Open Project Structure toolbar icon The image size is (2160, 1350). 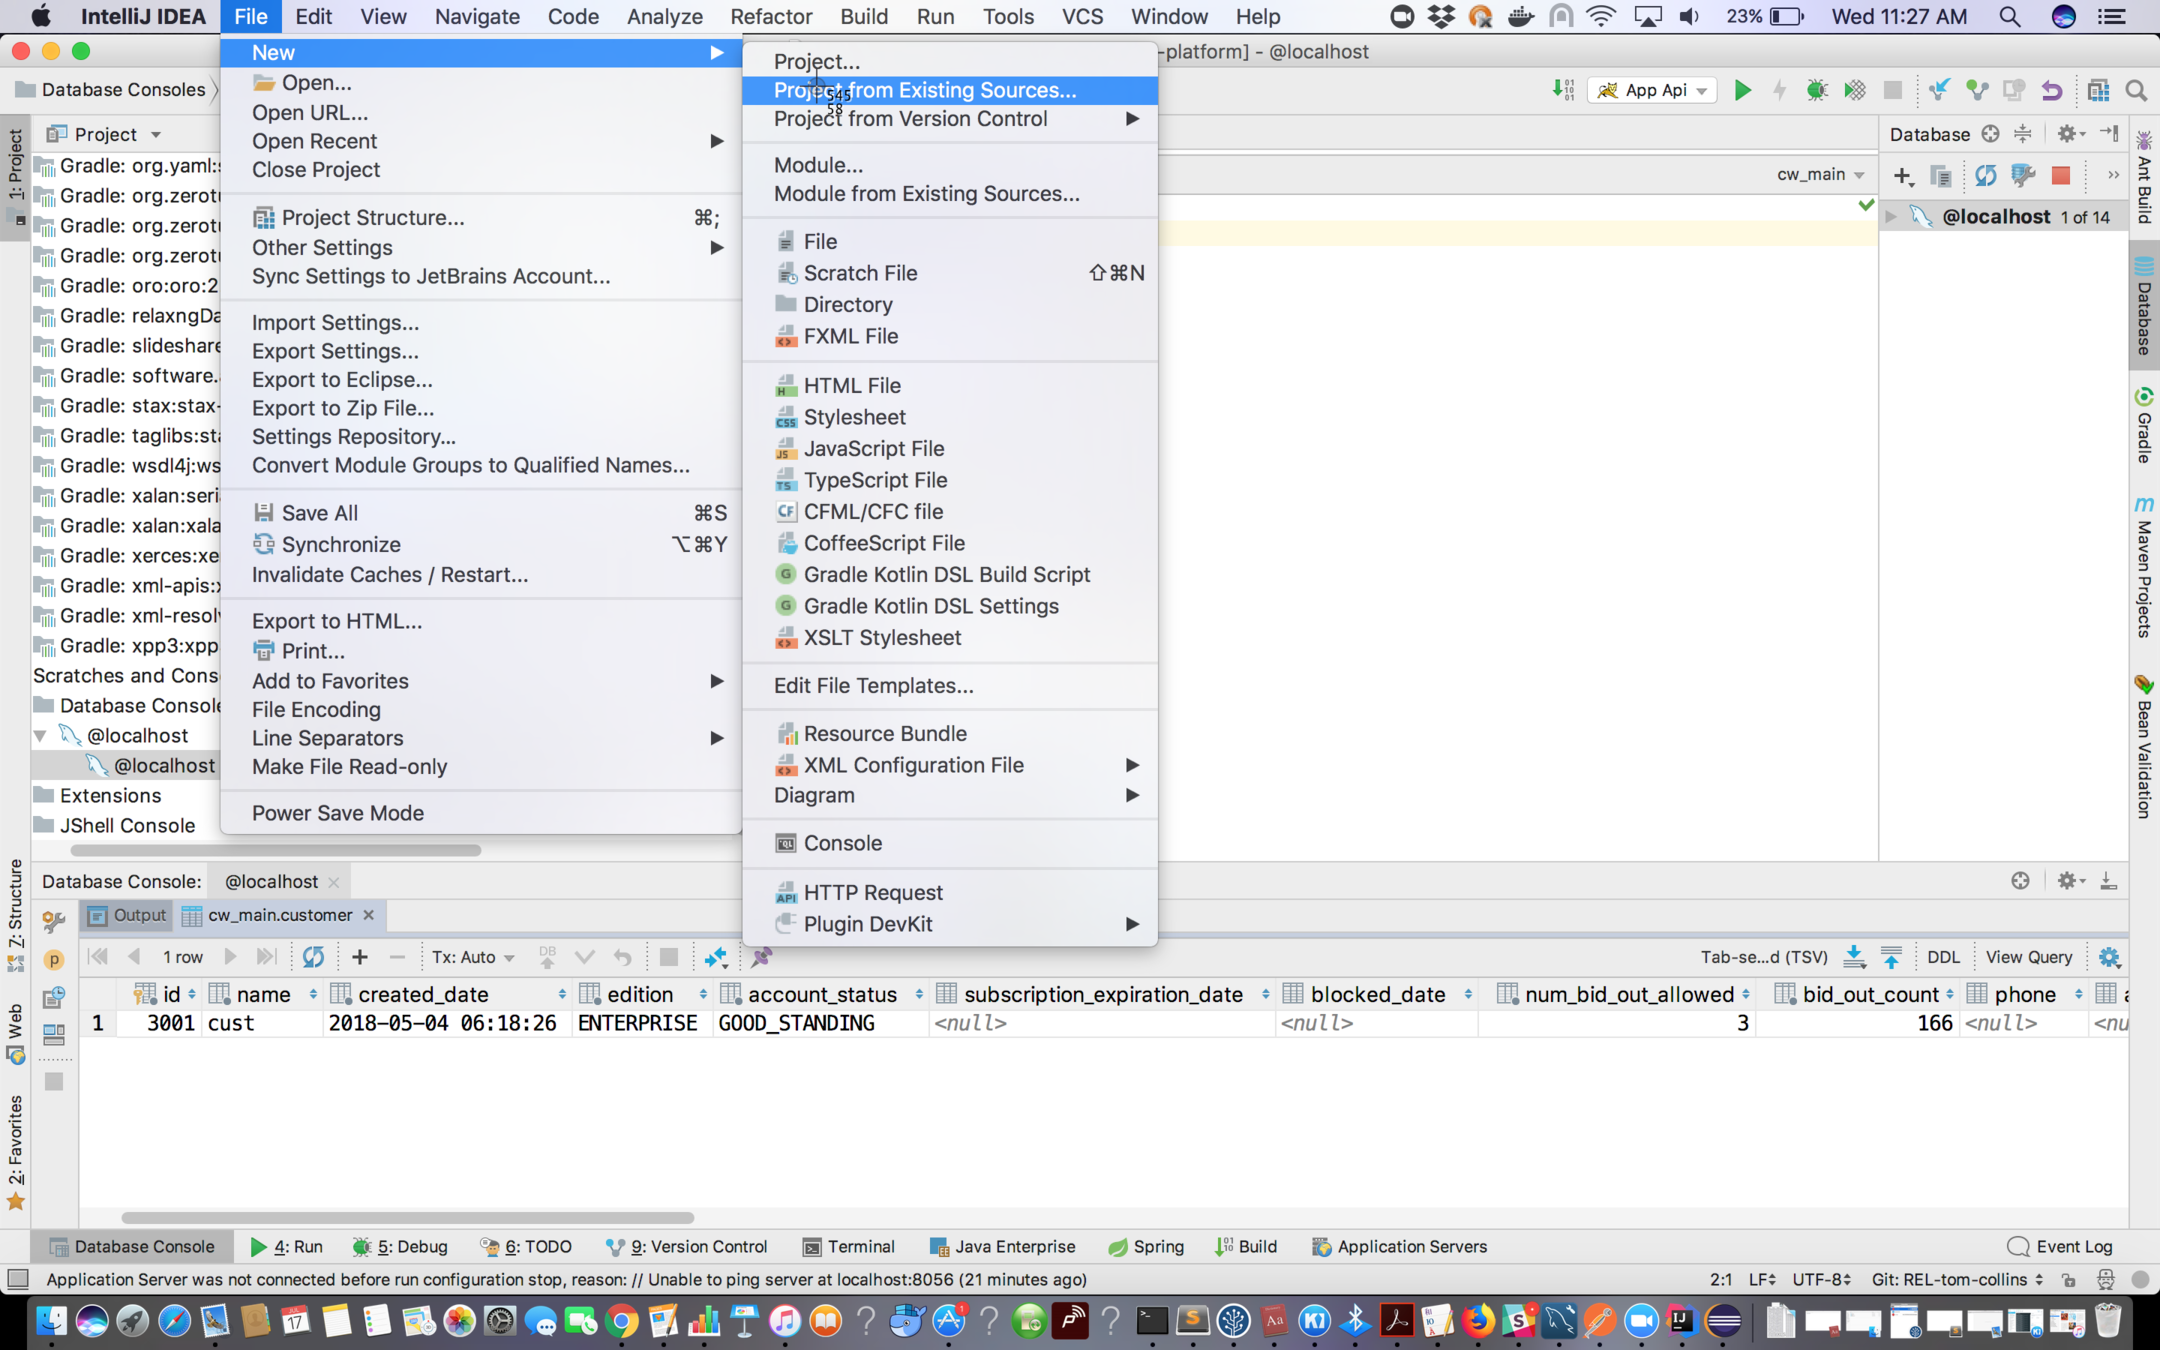pos(2098,90)
